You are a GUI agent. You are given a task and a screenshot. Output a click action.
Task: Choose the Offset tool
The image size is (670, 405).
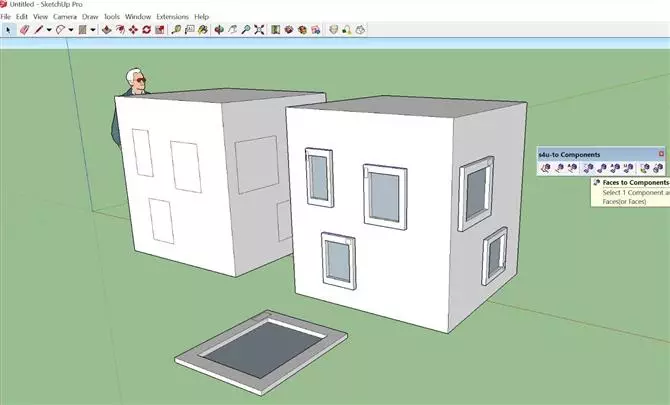click(x=120, y=30)
